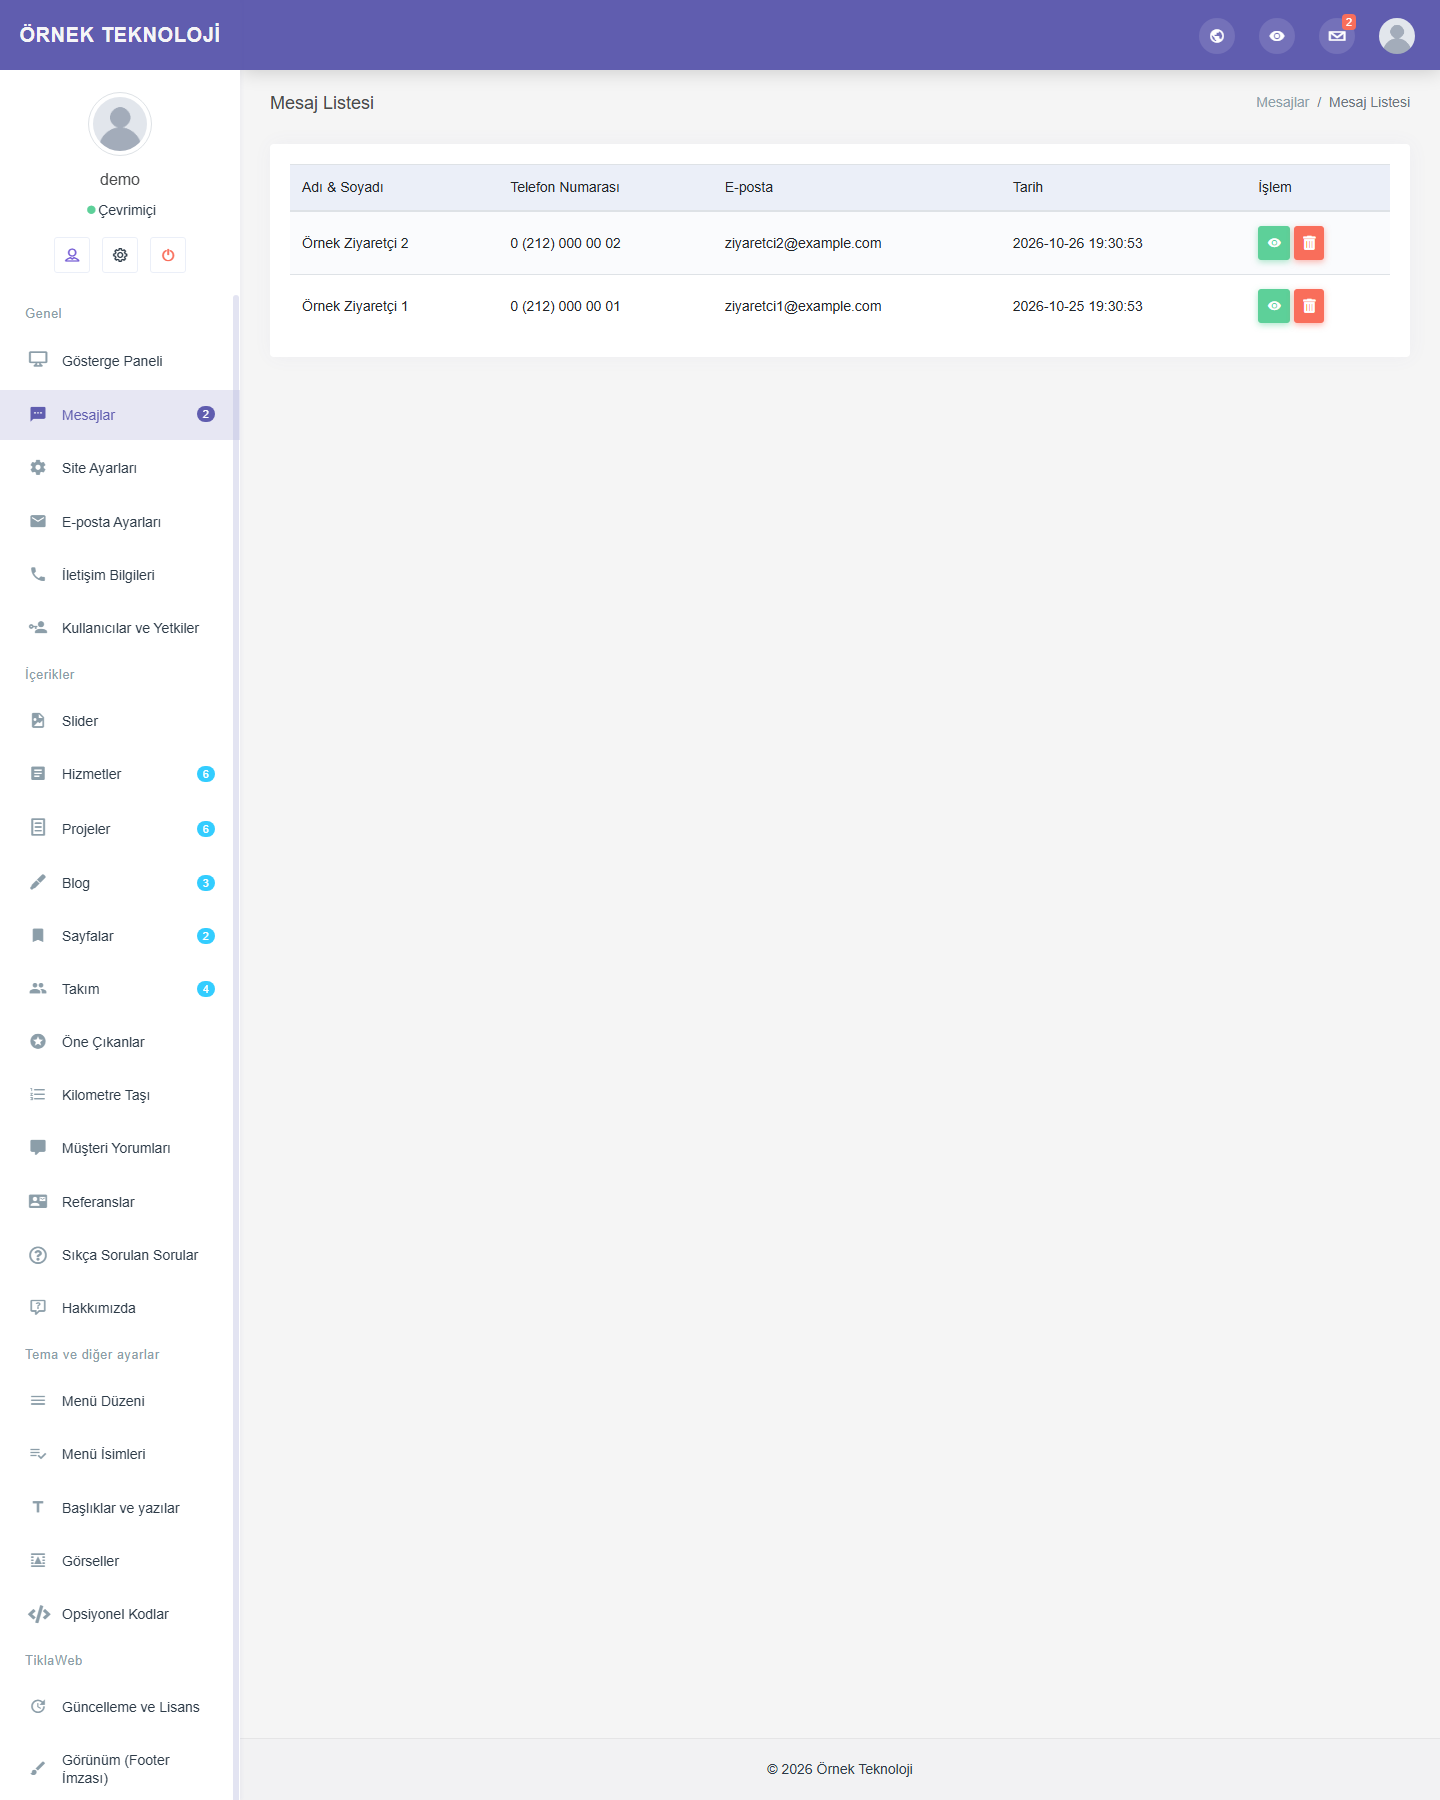Image resolution: width=1440 pixels, height=1800 pixels.
Task: Open Sıkça Sorulan Sorular
Action: click(x=120, y=1255)
